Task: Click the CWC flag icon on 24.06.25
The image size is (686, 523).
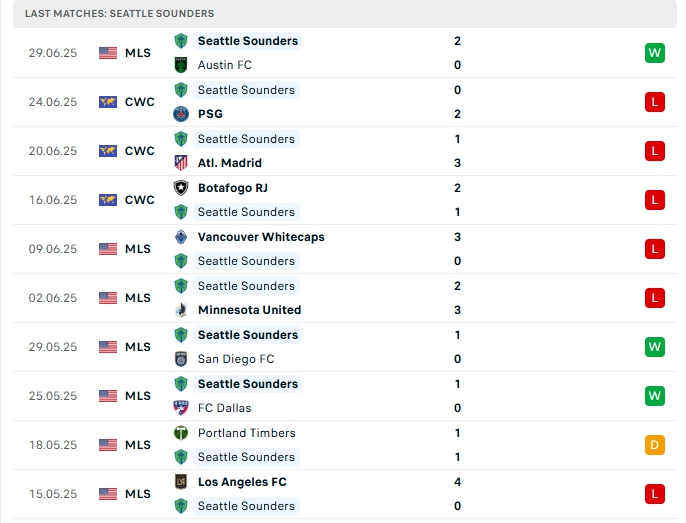Action: point(108,102)
